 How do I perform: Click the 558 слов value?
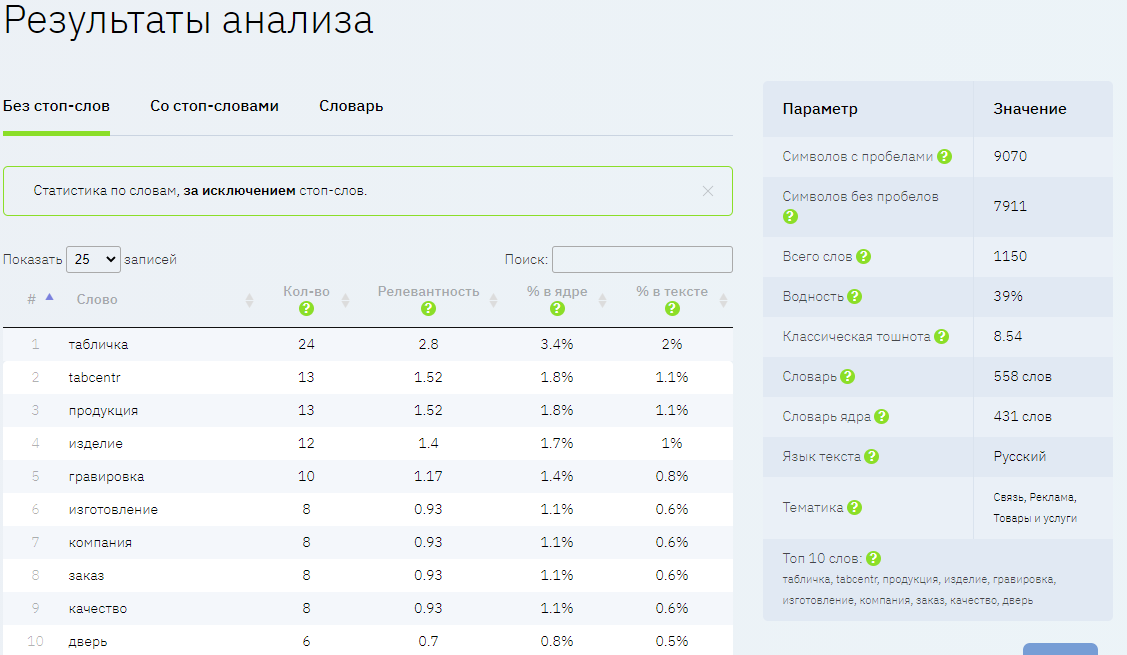click(1022, 376)
